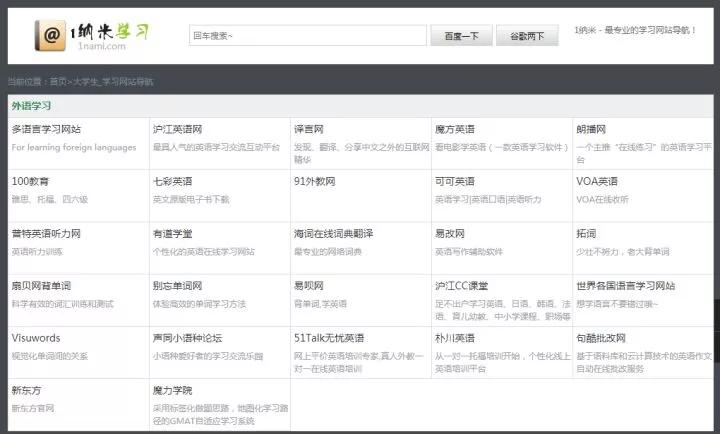Open the 易呗网 link
The height and width of the screenshot is (434, 720).
click(309, 286)
